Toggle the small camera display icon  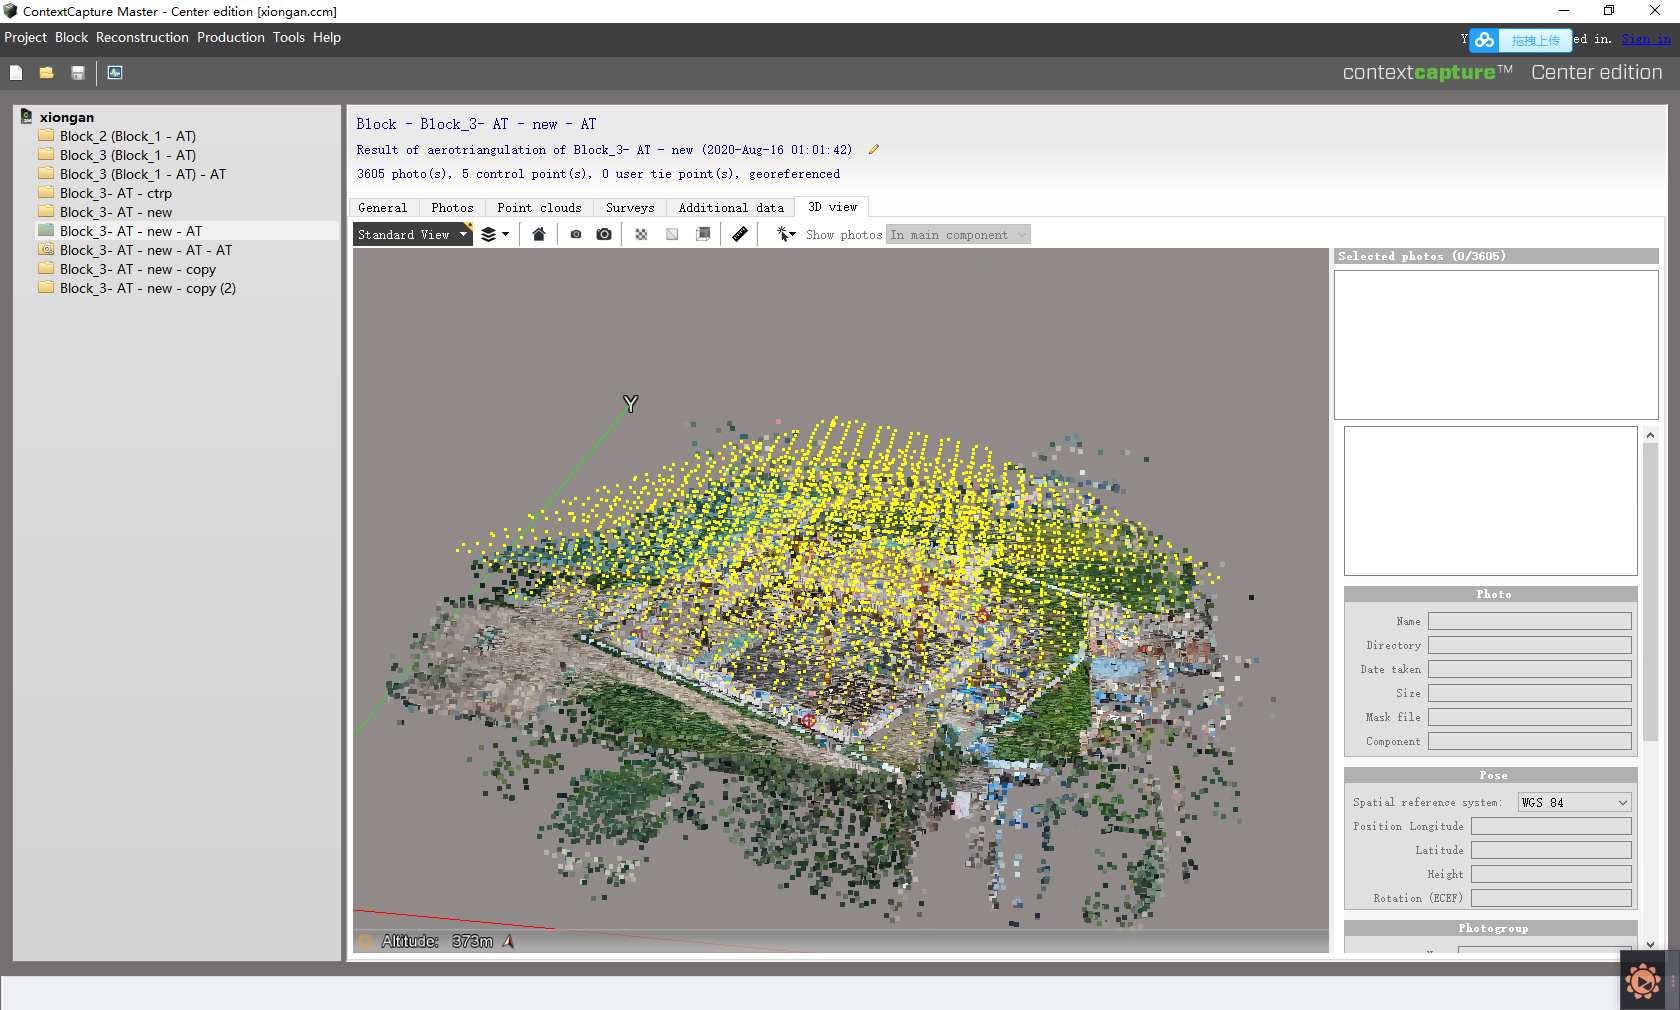tap(576, 234)
